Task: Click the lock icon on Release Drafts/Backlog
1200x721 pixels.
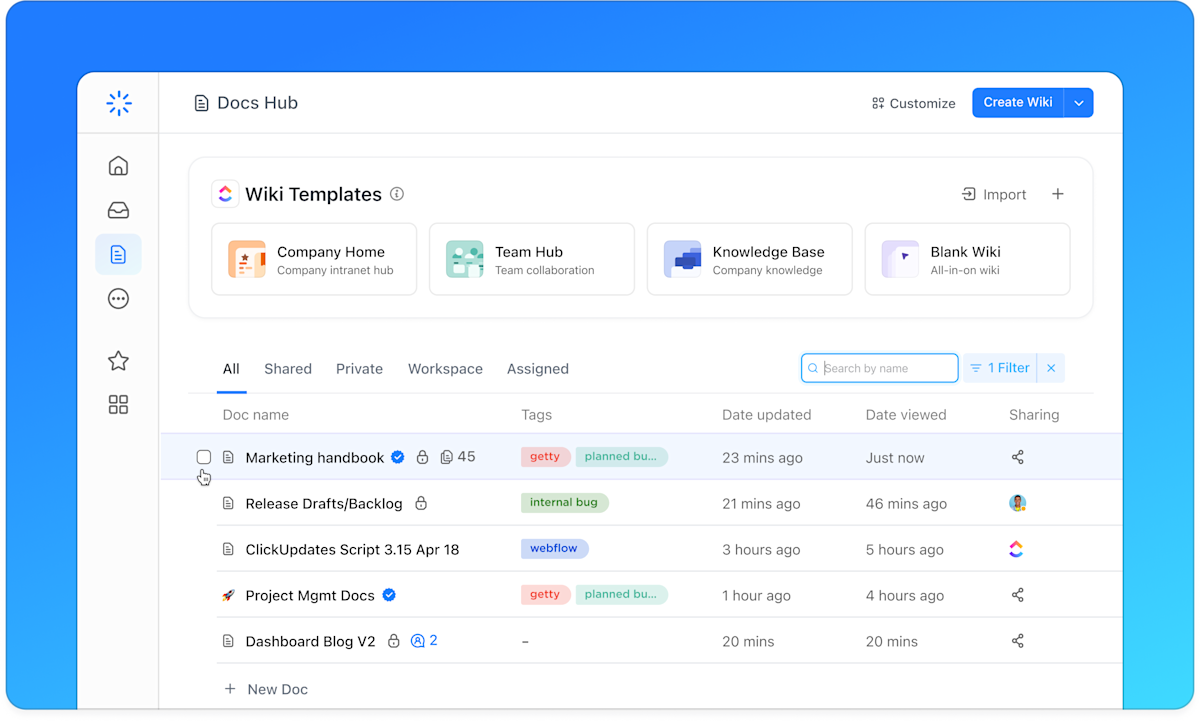Action: click(x=421, y=503)
